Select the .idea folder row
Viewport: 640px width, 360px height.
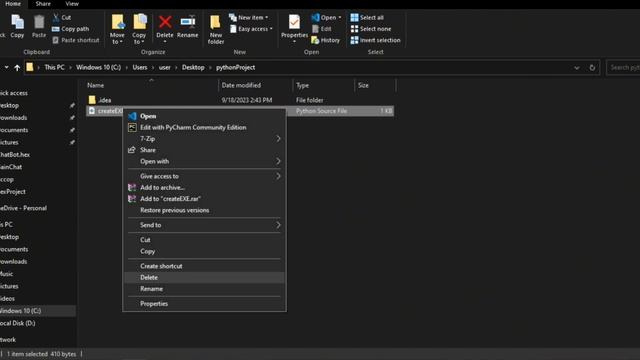(240, 100)
